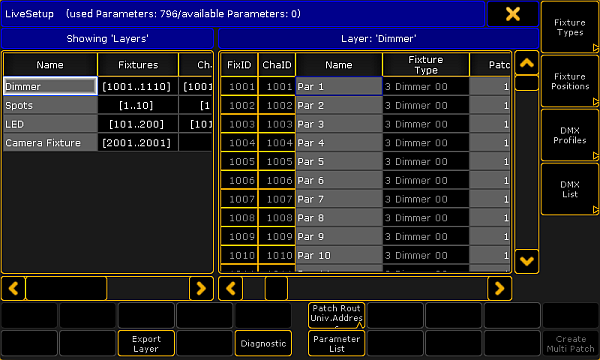Click the Diagnostic button
This screenshot has width=600, height=360.
(x=263, y=344)
